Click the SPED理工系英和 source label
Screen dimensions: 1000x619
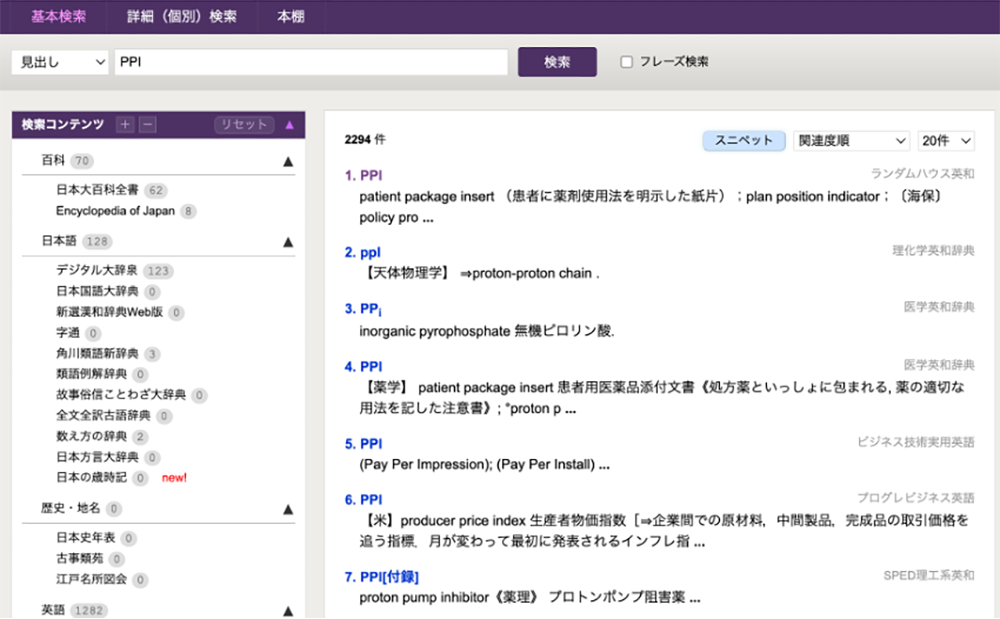coord(929,576)
